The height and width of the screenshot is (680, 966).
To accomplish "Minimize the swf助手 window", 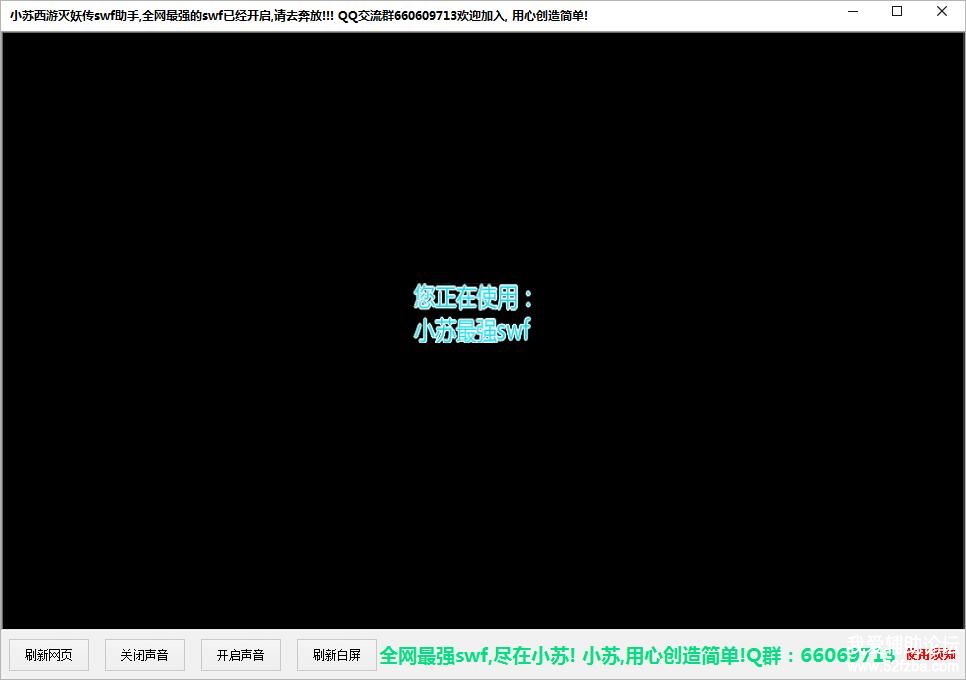I will tap(853, 12).
